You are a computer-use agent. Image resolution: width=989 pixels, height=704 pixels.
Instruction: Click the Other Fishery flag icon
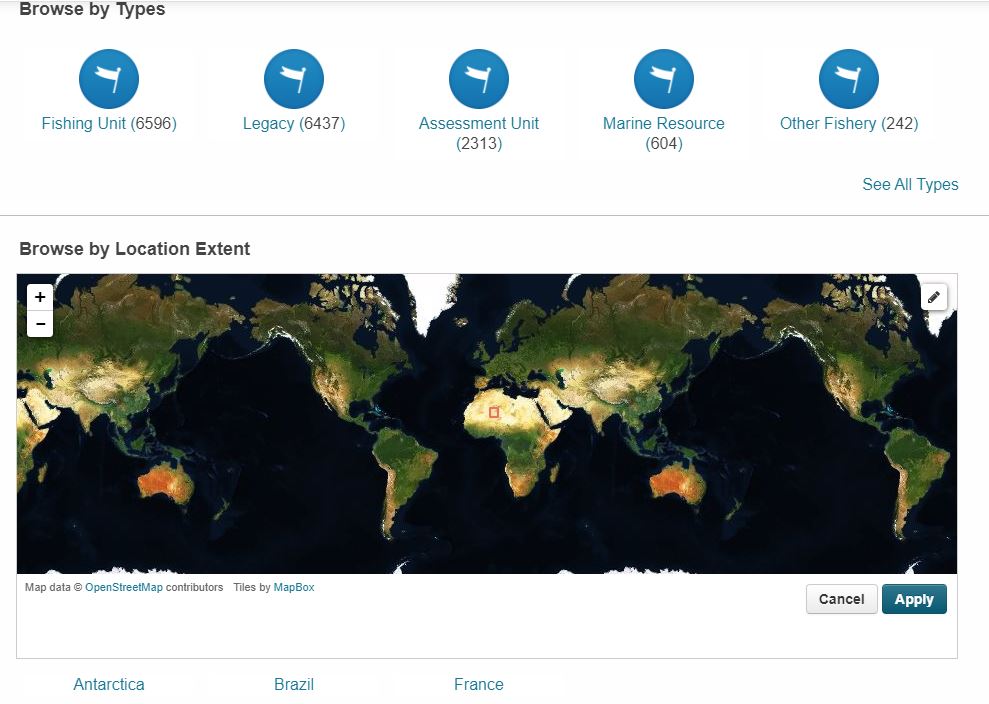pos(849,79)
